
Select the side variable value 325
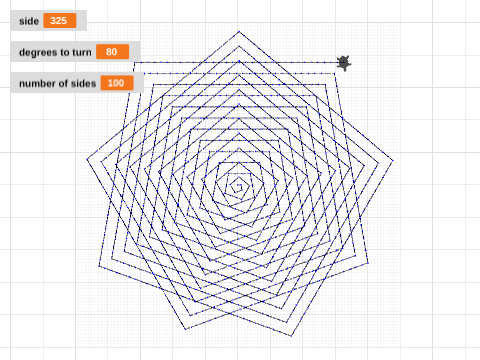click(60, 21)
